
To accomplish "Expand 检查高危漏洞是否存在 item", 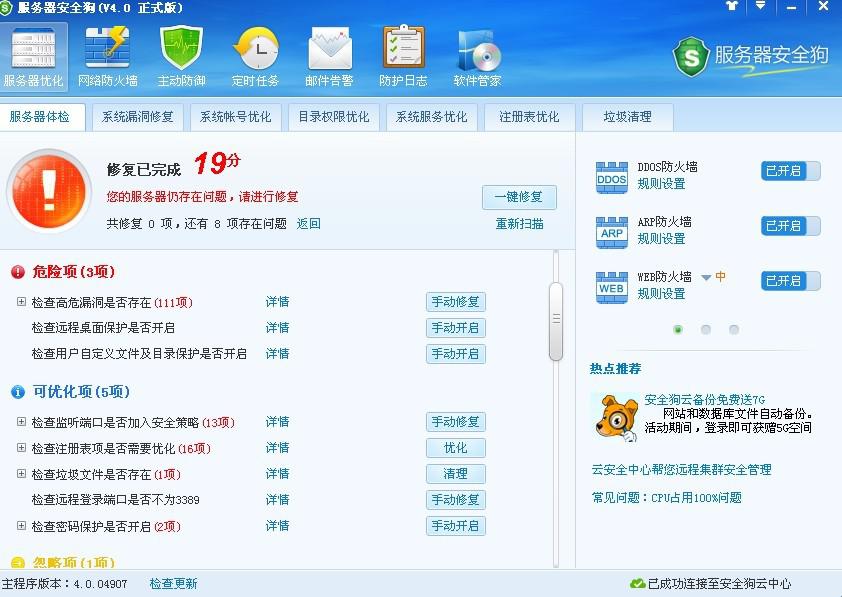I will click(x=20, y=301).
